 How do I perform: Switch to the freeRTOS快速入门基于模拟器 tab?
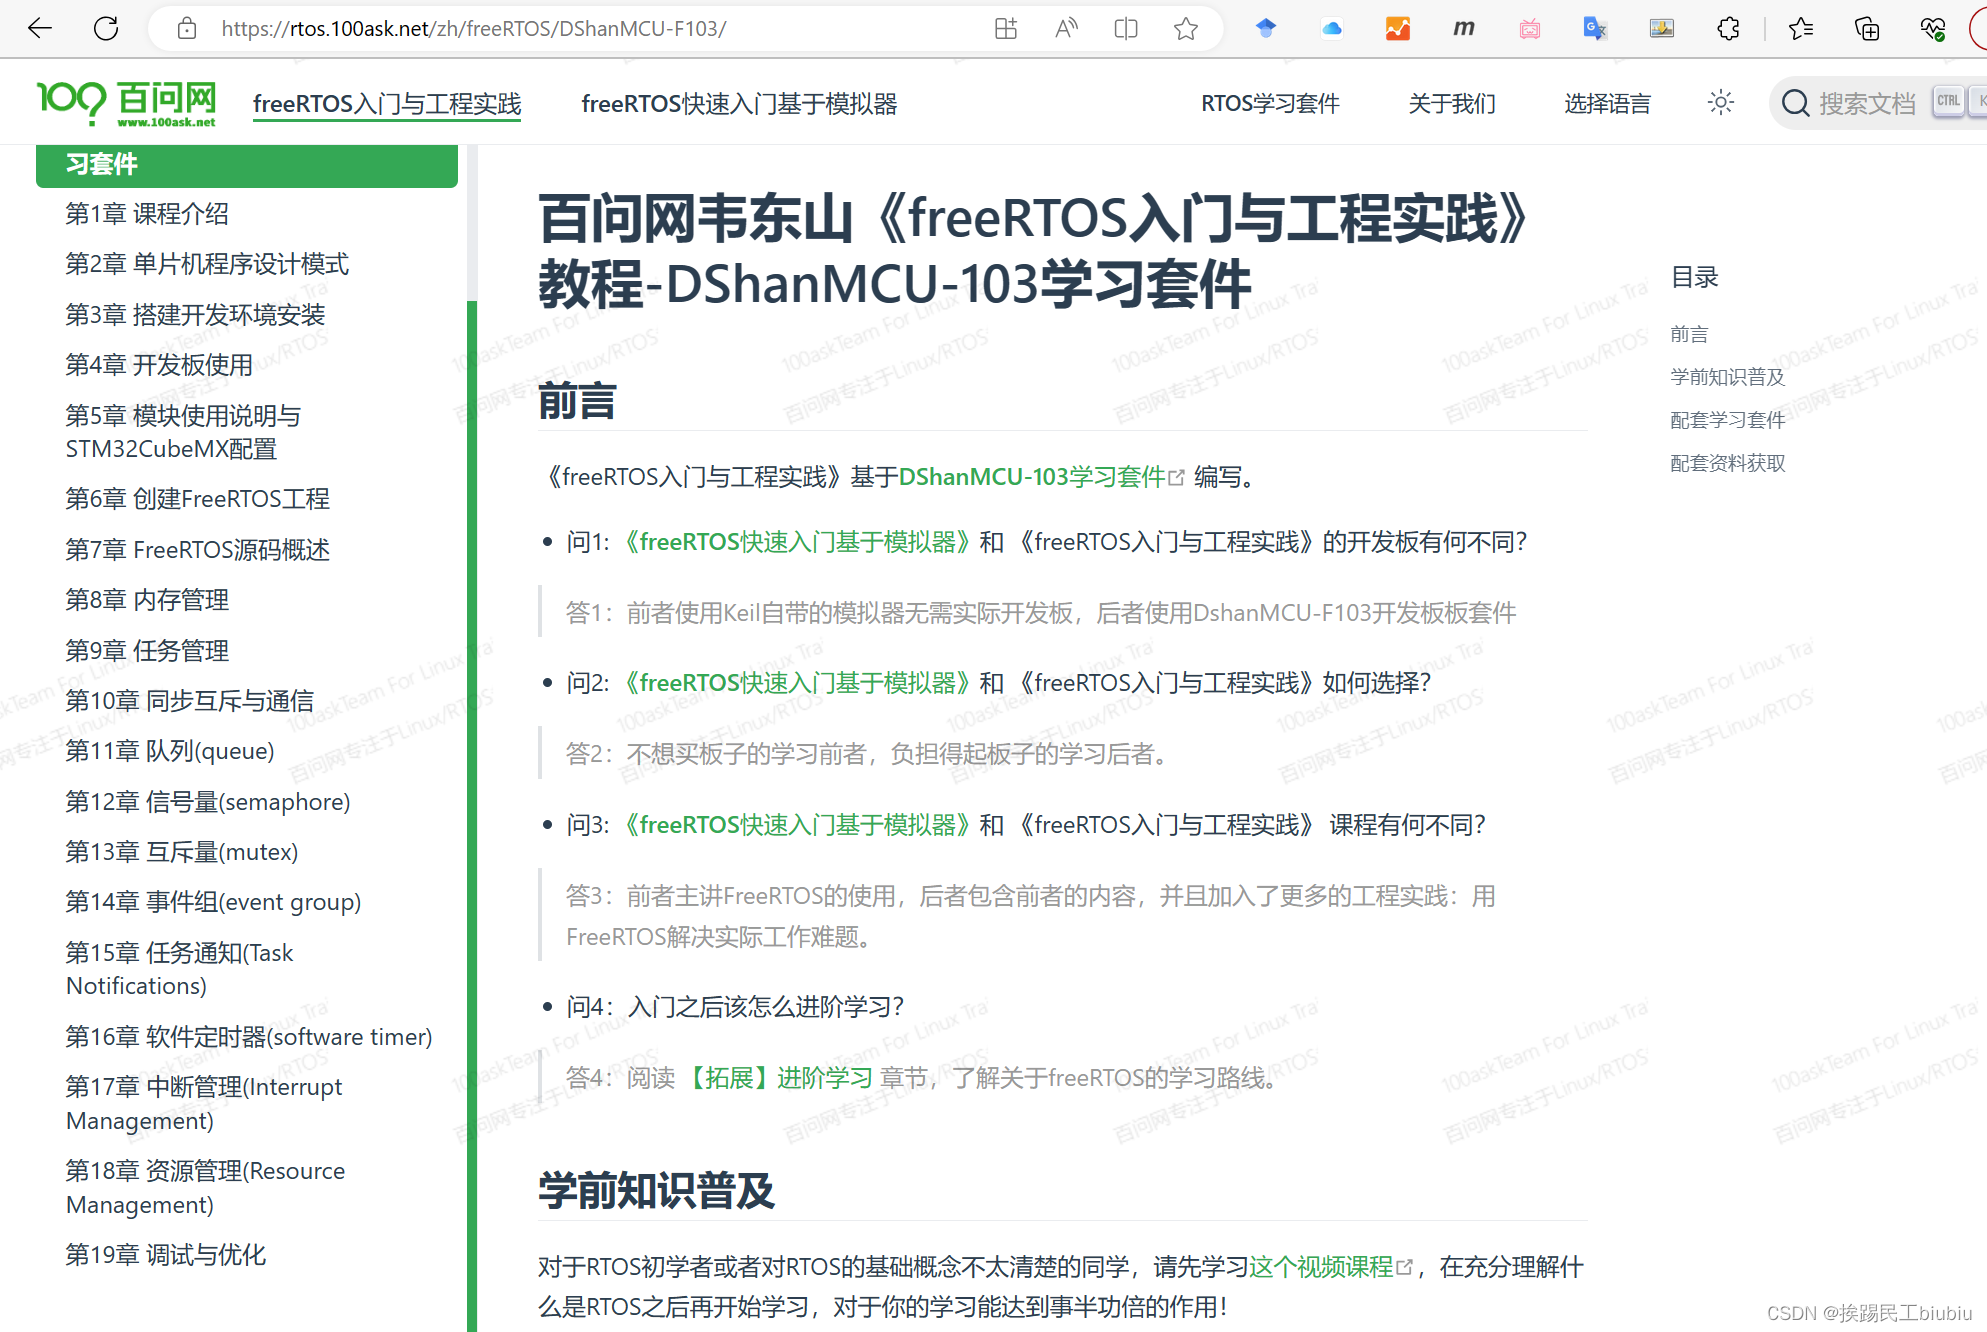coord(739,103)
